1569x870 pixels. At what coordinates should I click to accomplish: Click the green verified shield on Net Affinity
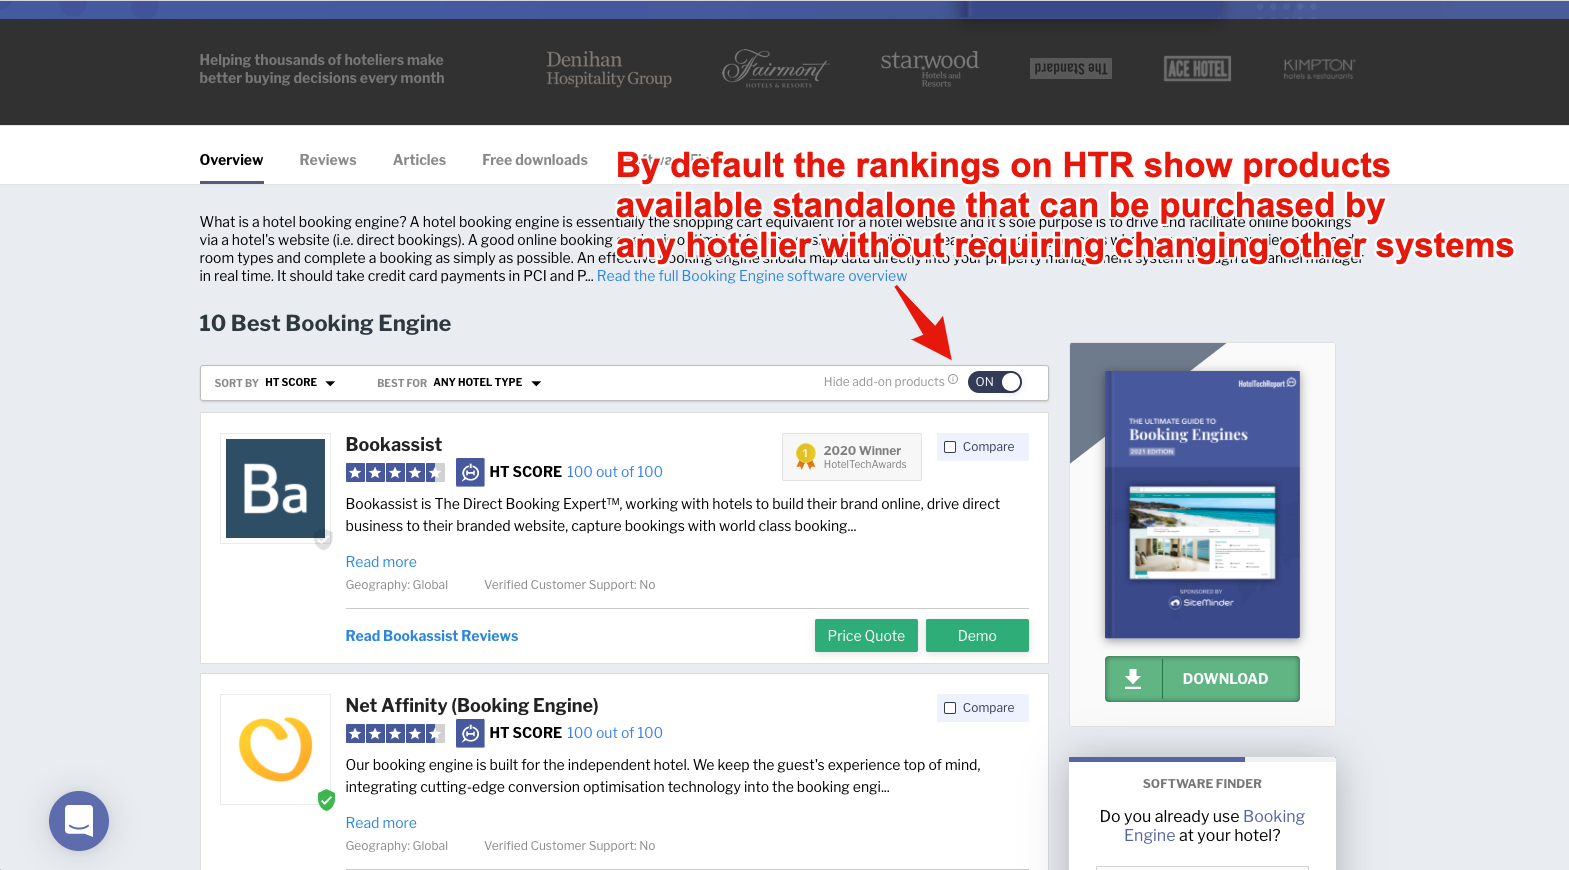coord(326,800)
